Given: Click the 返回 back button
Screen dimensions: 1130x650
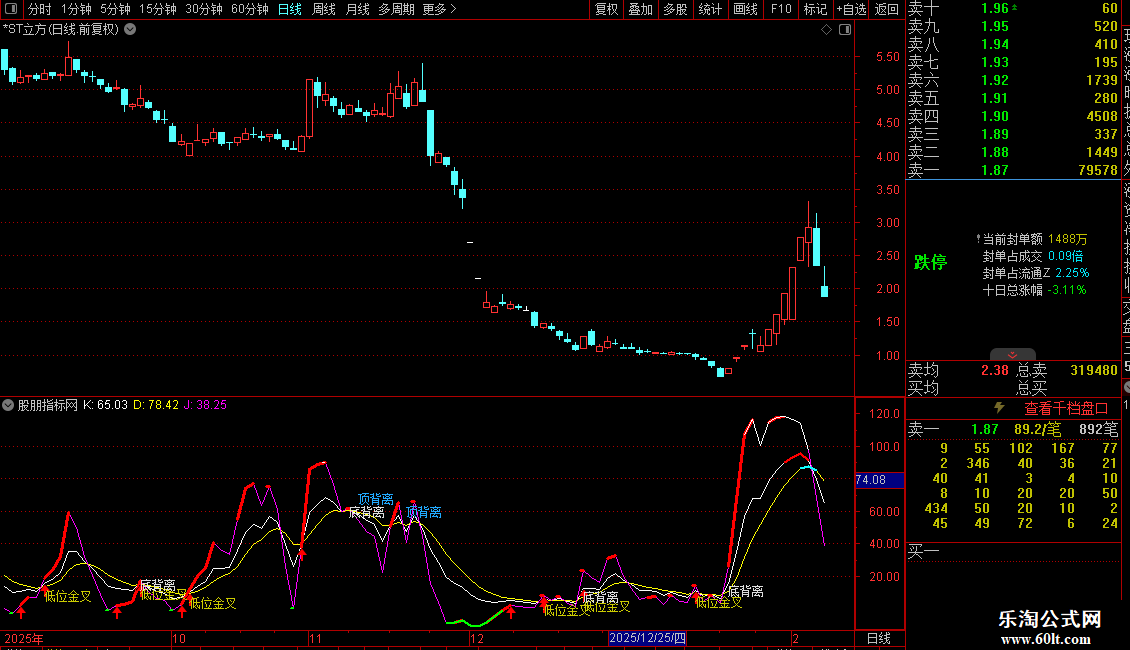Looking at the screenshot, I should pyautogui.click(x=886, y=9).
